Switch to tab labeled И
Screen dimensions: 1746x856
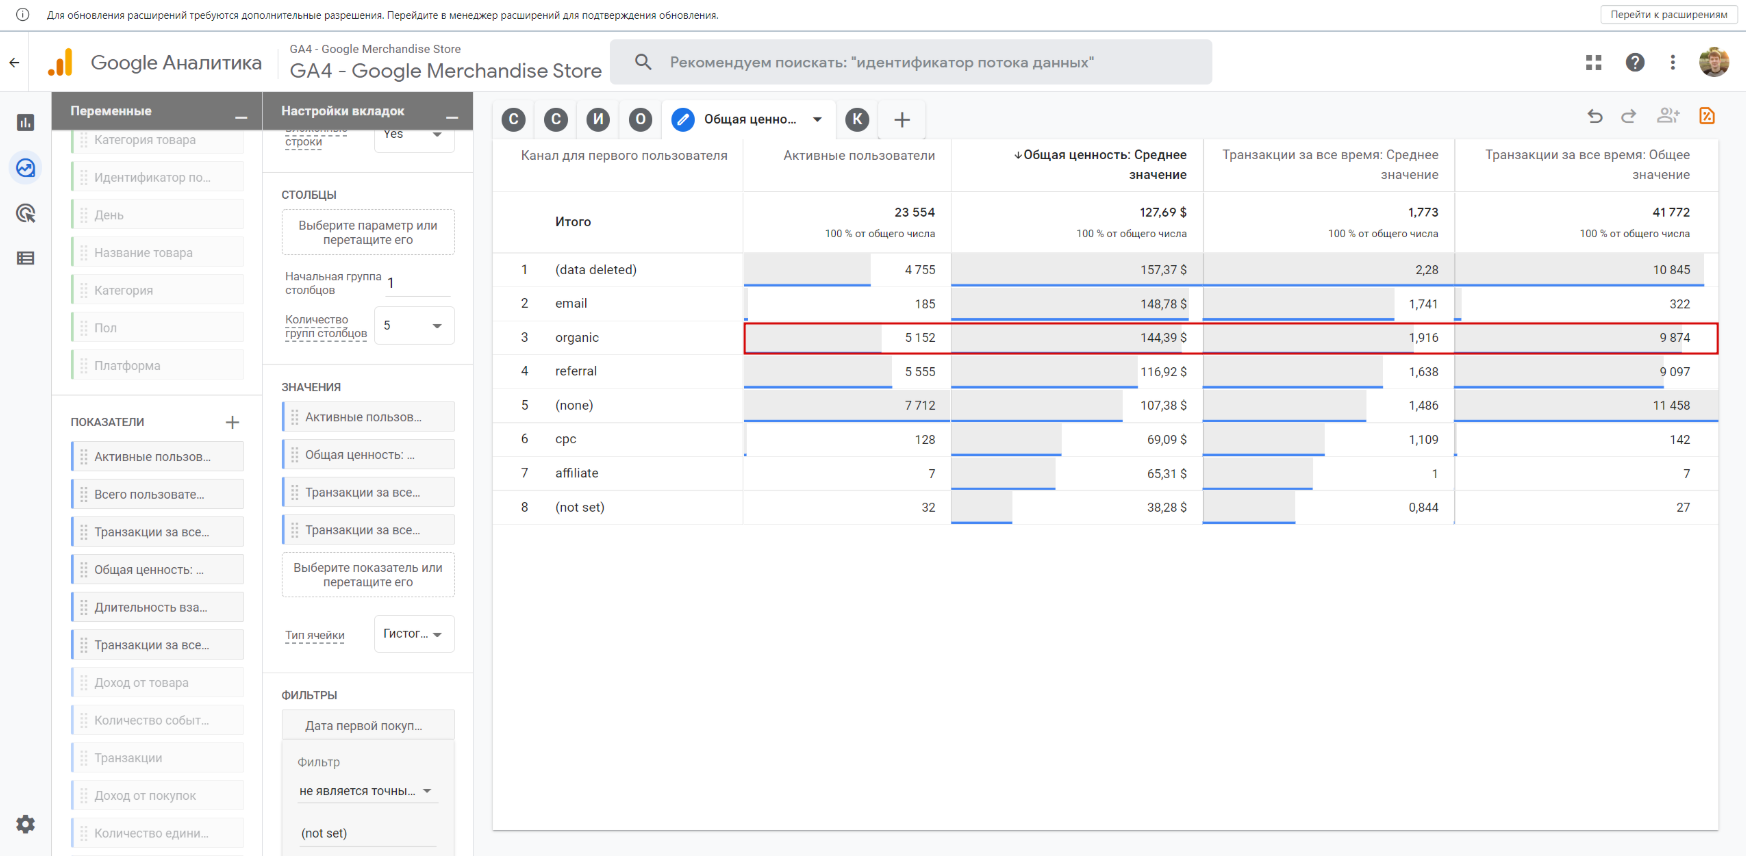(x=598, y=120)
